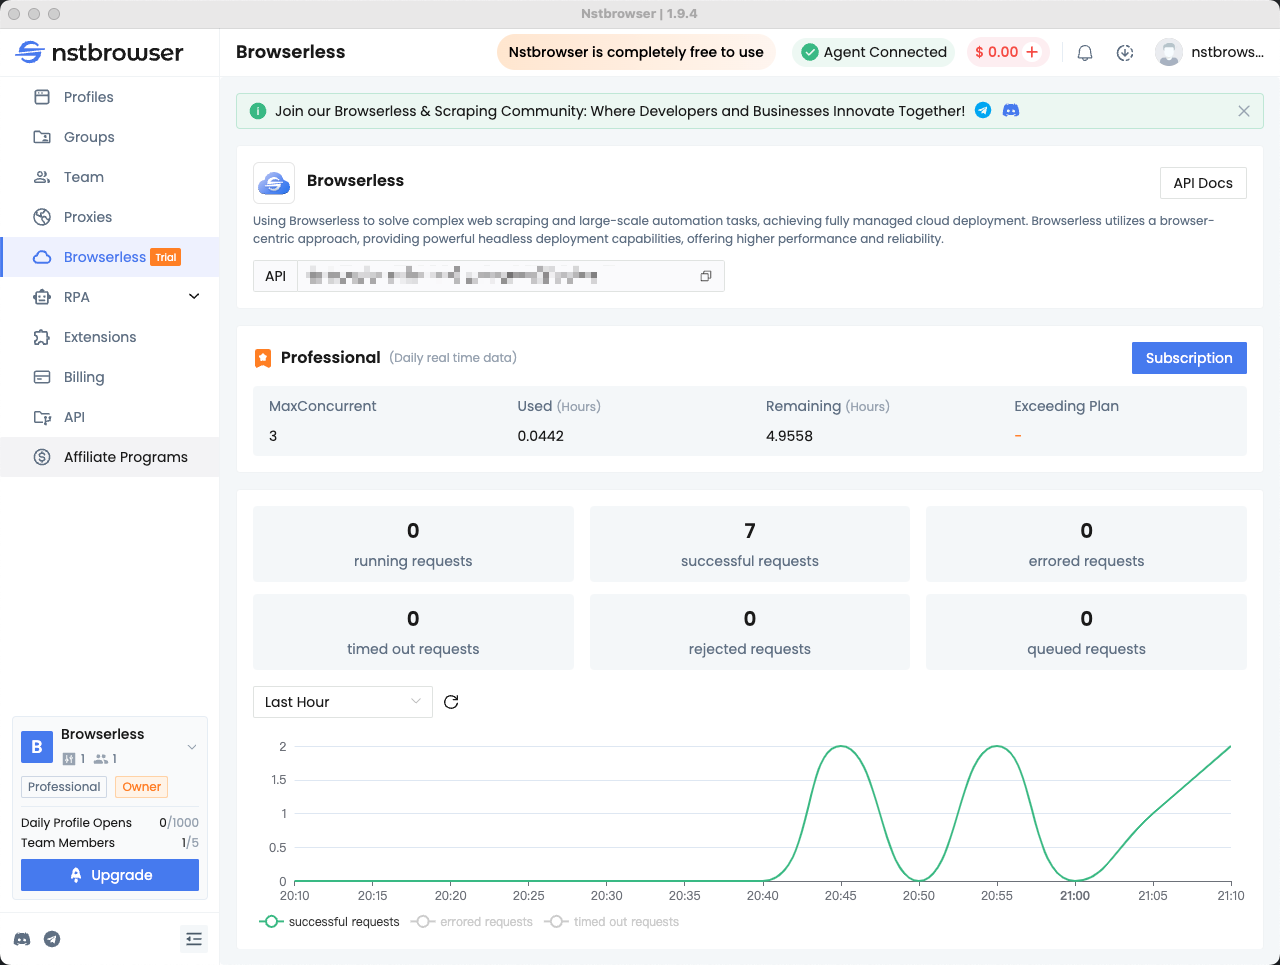The width and height of the screenshot is (1280, 965).
Task: Open Billing page
Action: click(x=110, y=377)
